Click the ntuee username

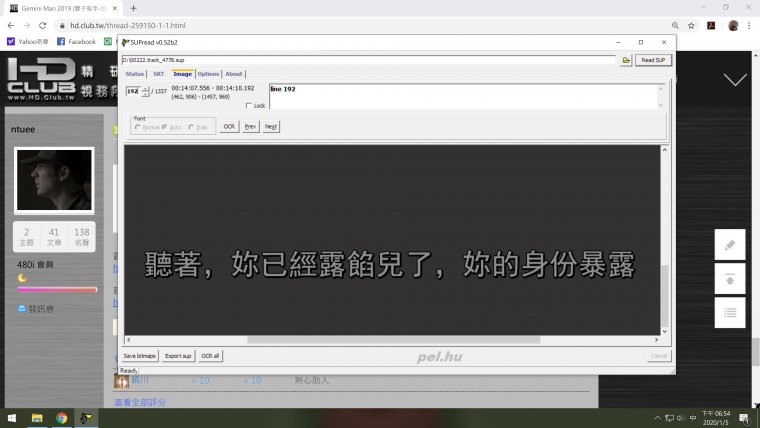tap(23, 129)
